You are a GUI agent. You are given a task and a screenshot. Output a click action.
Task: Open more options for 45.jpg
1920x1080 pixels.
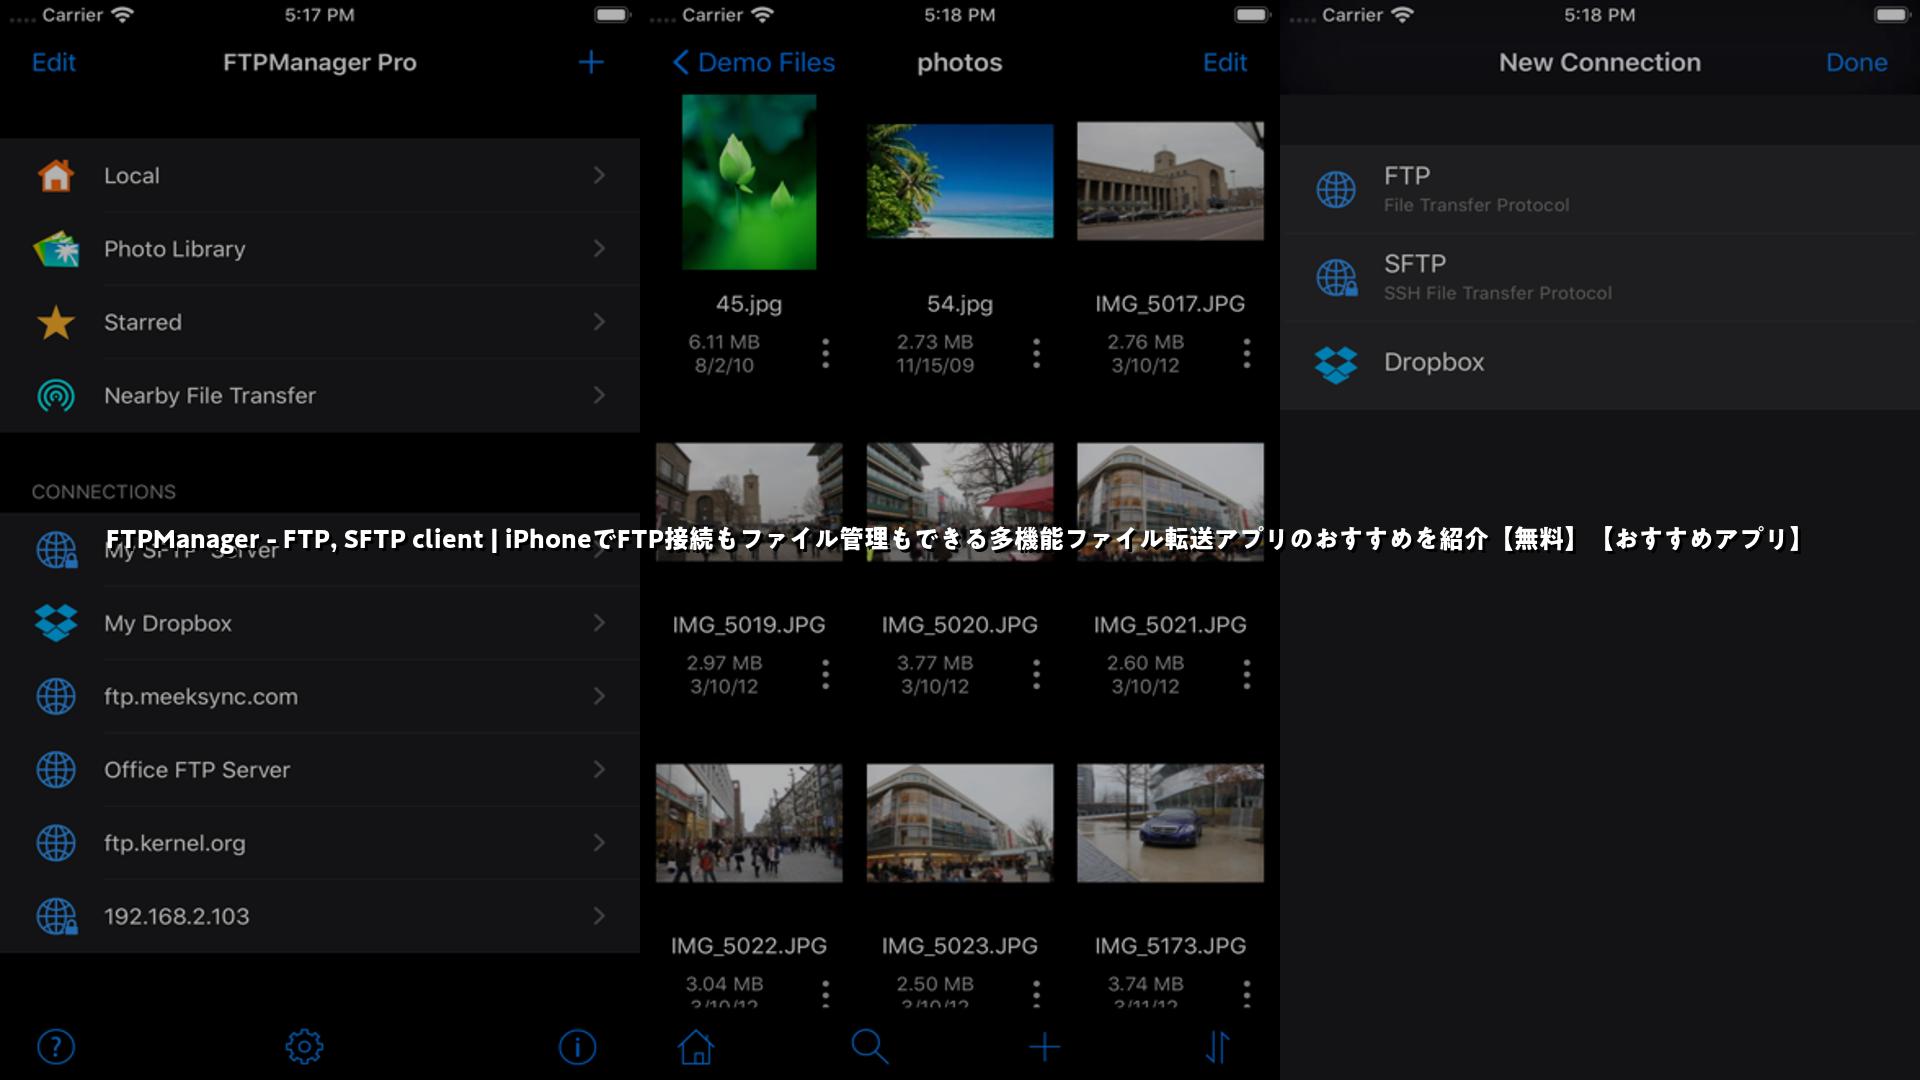coord(825,353)
